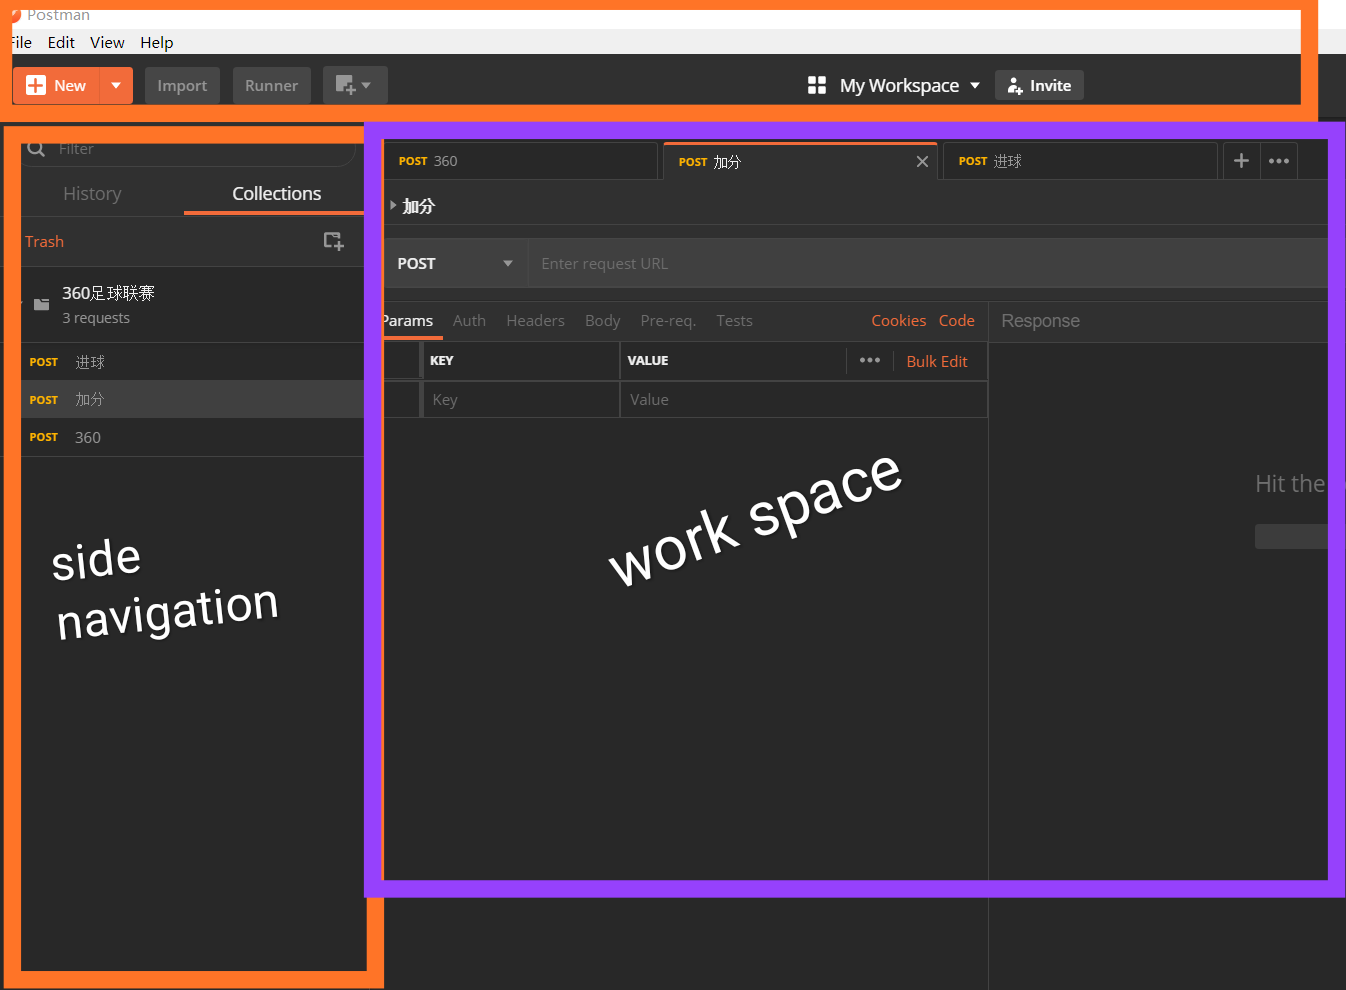Screen dimensions: 1346x990
Task: Select the POST 加分 request in sidebar
Action: [192, 399]
